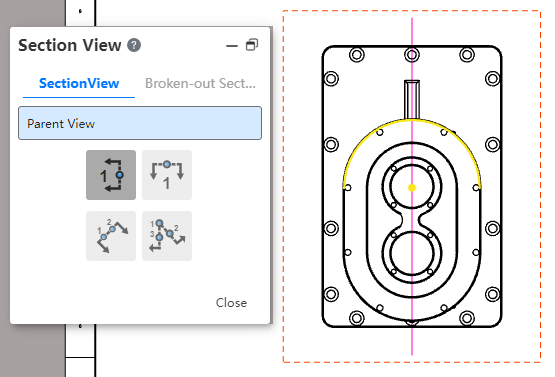555x377 pixels.
Task: Click the bottom-right corner bolt hole
Action: click(467, 318)
